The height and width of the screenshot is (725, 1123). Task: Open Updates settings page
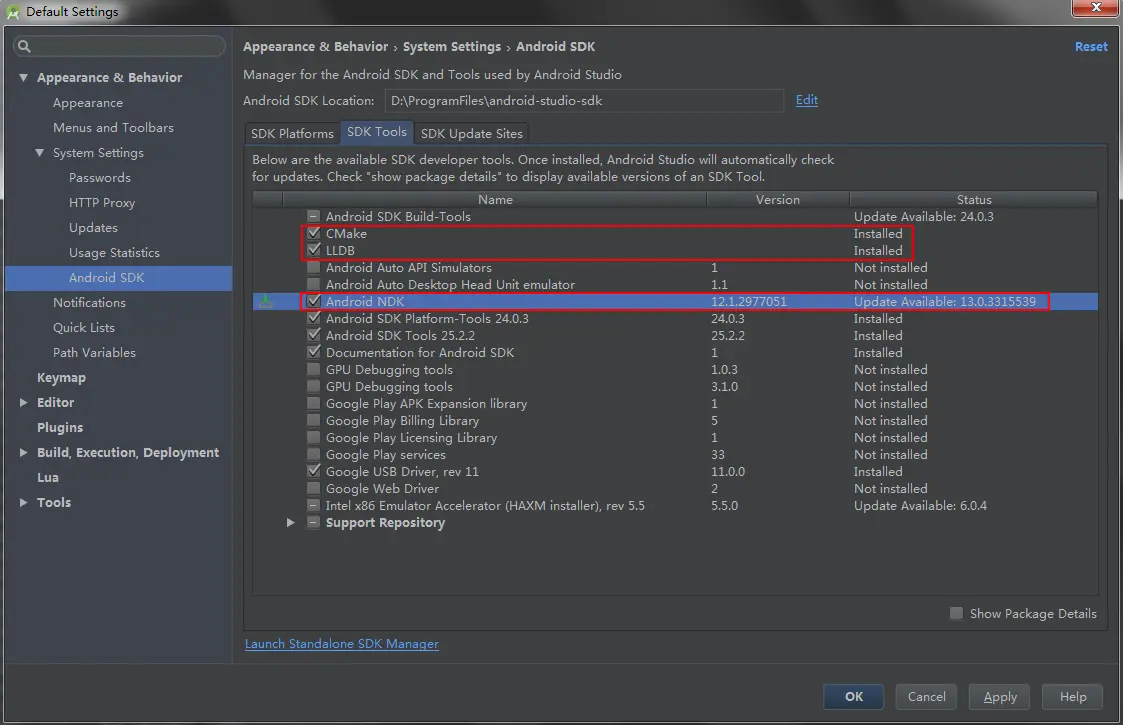(x=93, y=228)
